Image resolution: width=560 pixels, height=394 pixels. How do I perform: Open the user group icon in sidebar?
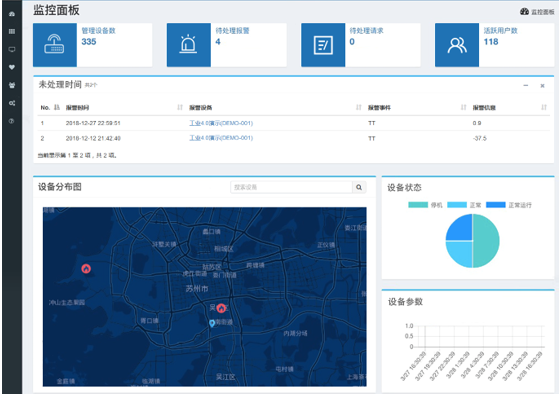tap(12, 85)
